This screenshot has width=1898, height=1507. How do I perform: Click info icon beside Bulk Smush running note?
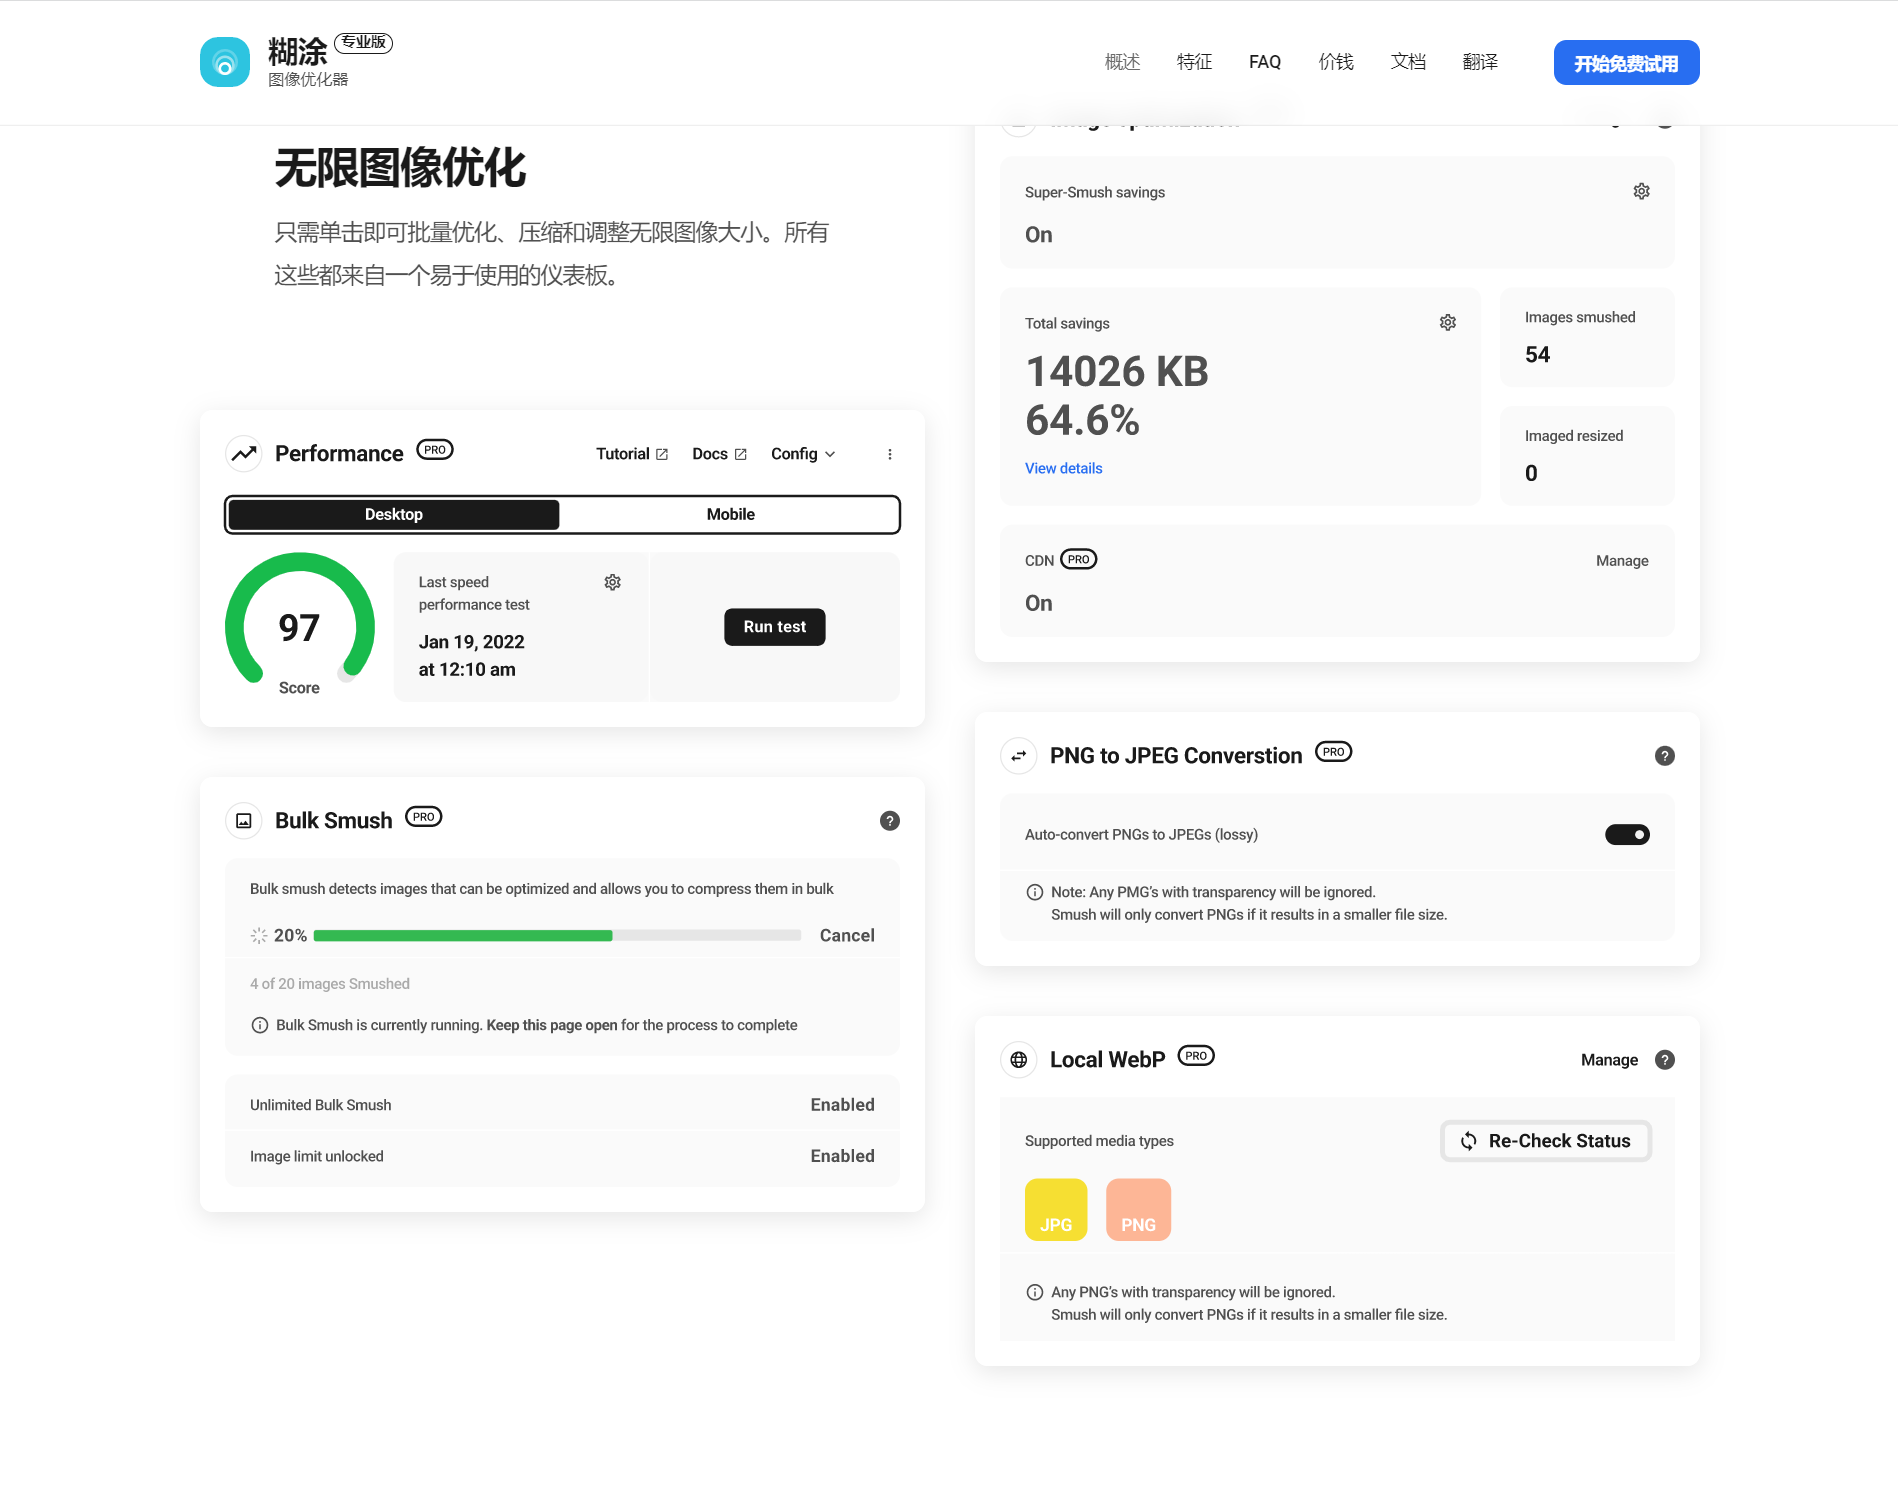[x=260, y=1025]
